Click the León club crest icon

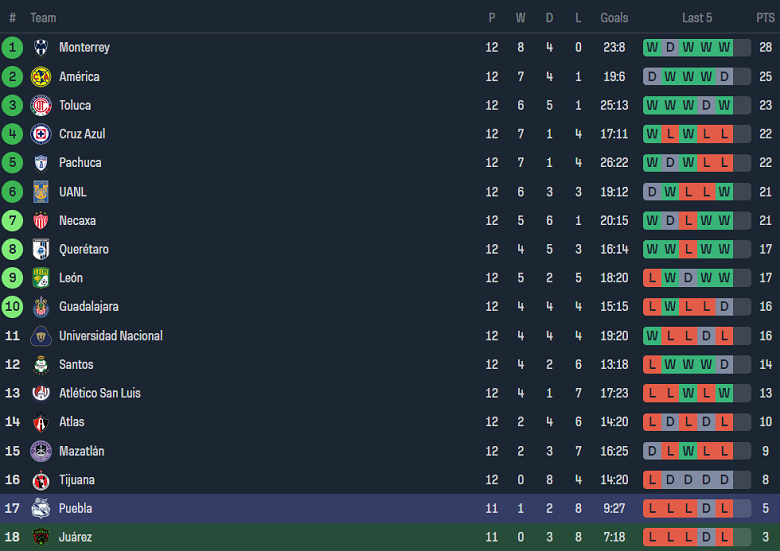coord(41,278)
